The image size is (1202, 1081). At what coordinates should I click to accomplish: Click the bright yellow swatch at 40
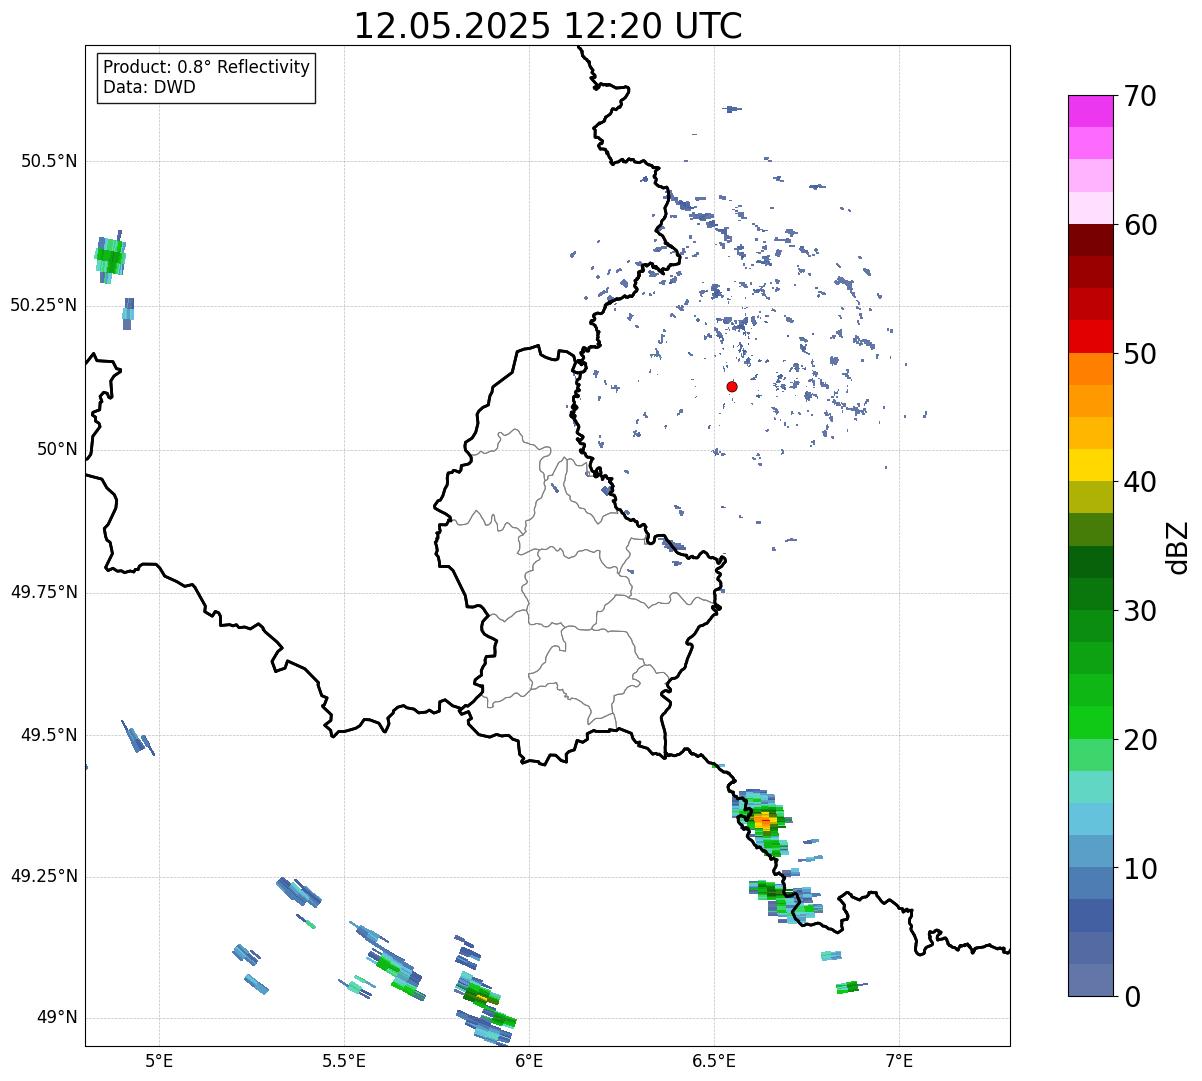click(1091, 465)
